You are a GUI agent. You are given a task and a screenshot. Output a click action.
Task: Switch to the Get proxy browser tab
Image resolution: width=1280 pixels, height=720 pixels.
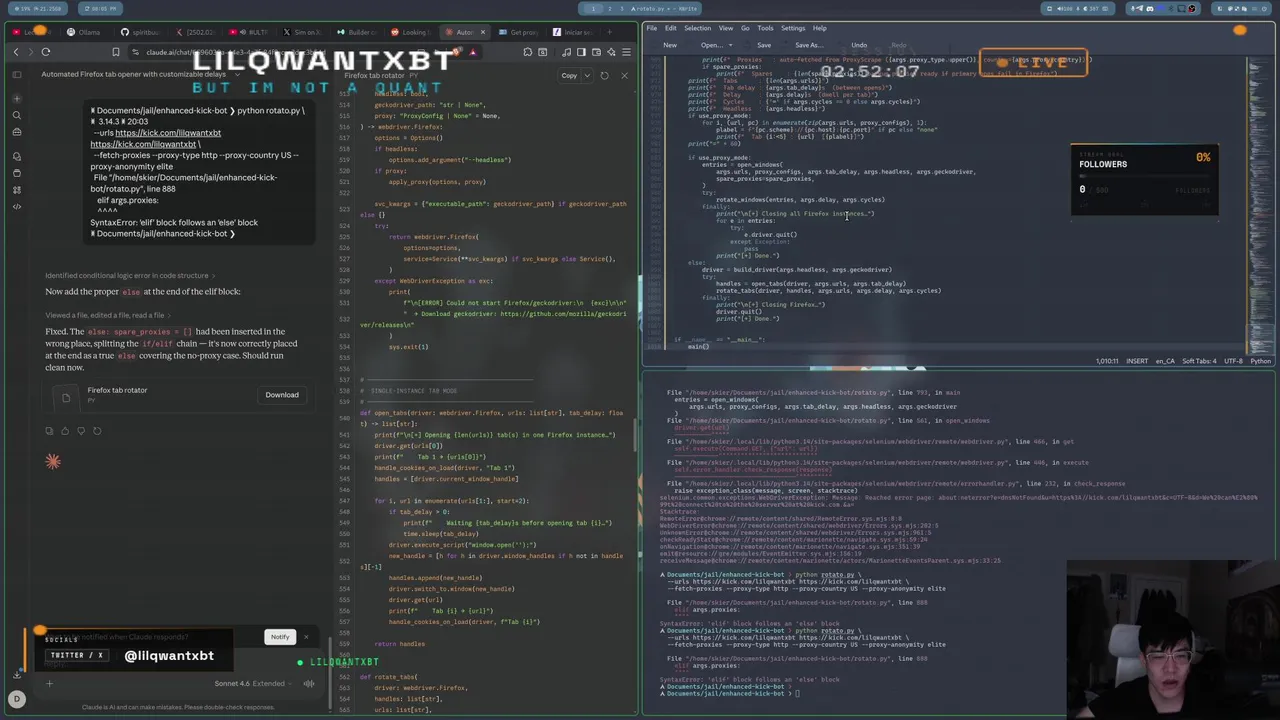pos(520,32)
